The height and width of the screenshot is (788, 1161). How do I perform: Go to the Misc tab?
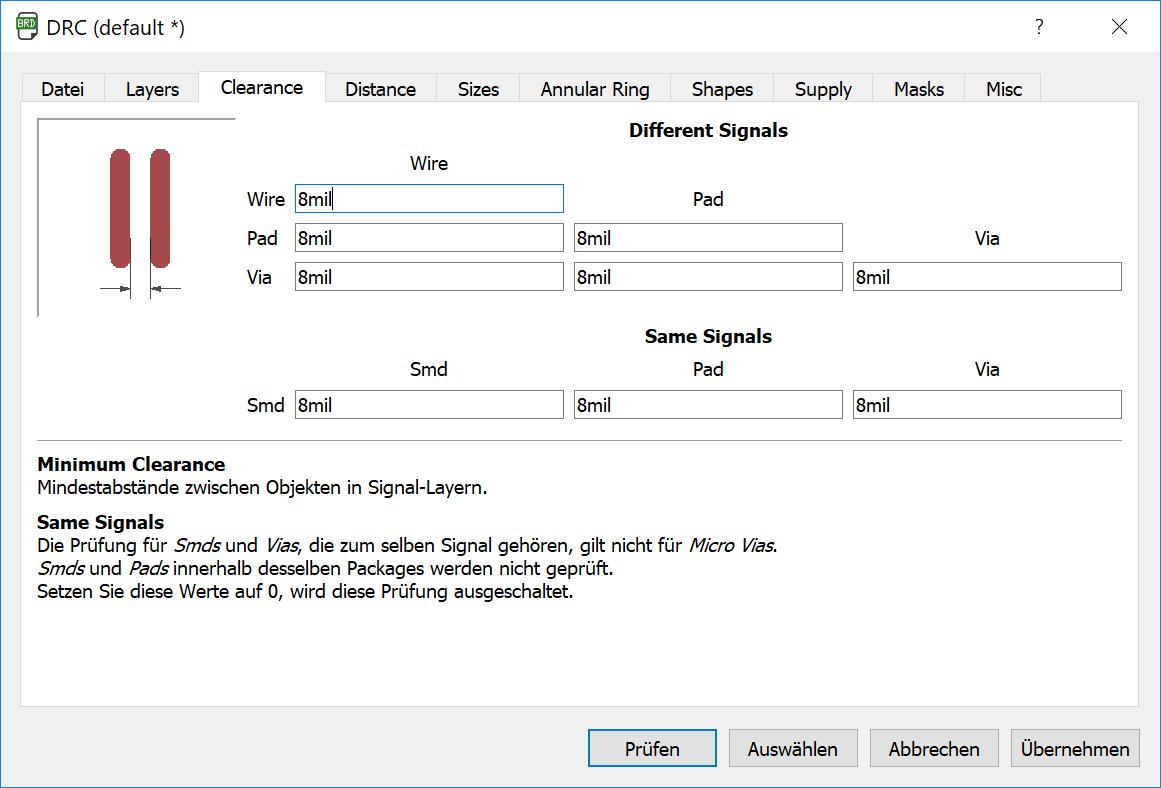pyautogui.click(x=1004, y=89)
